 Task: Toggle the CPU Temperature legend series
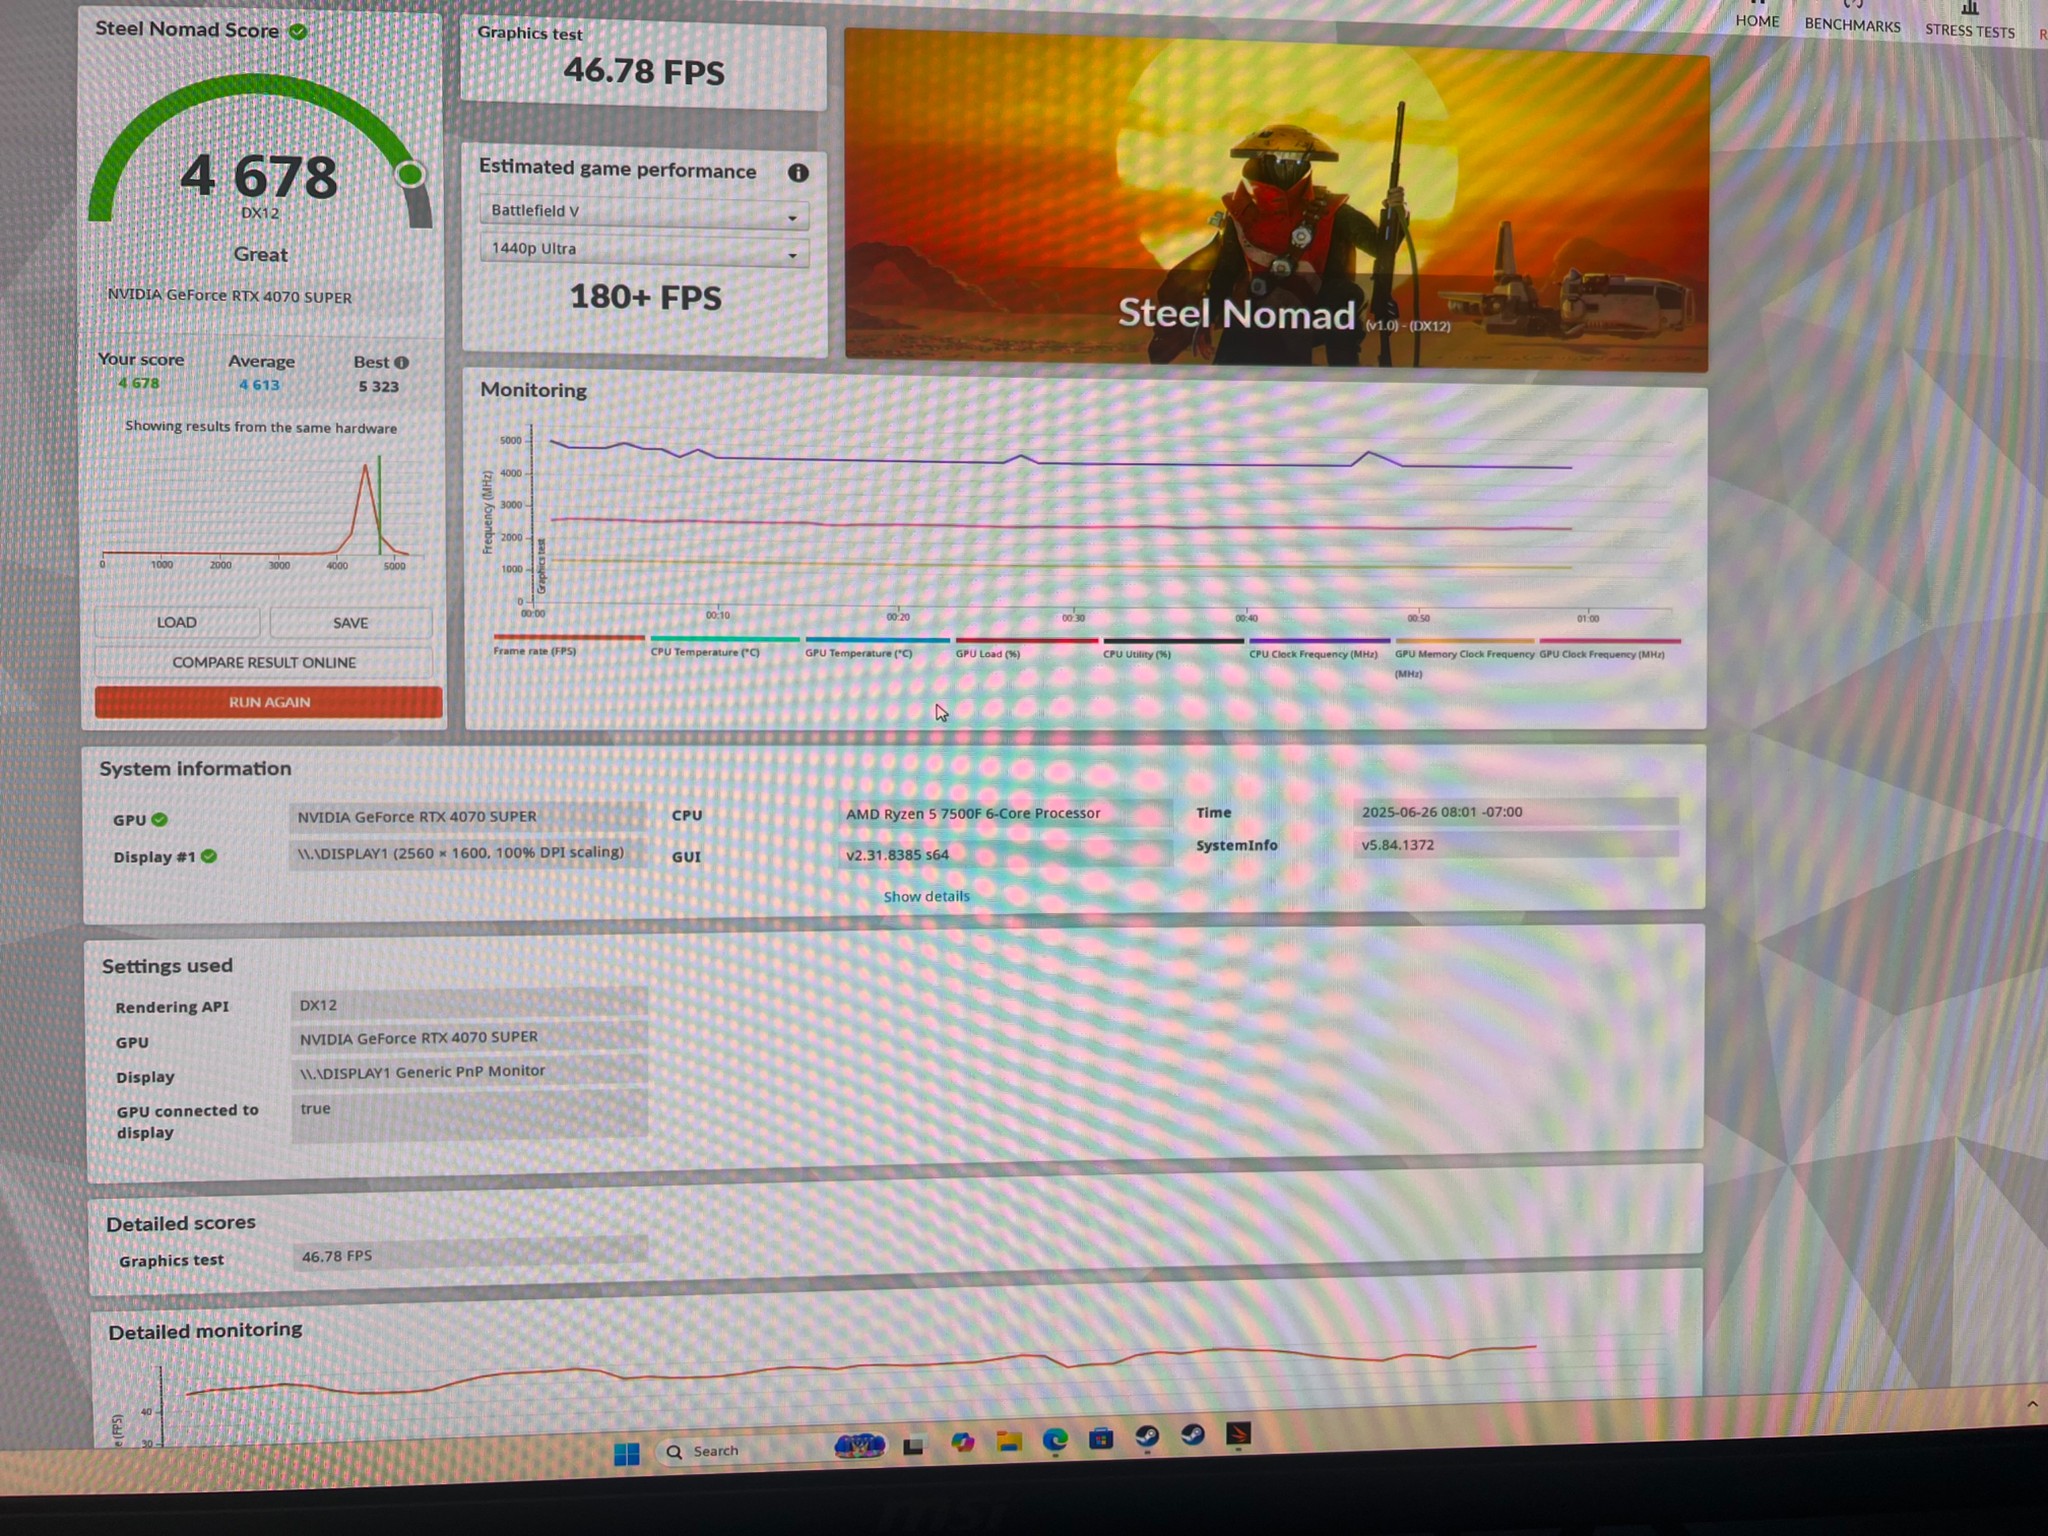click(705, 652)
